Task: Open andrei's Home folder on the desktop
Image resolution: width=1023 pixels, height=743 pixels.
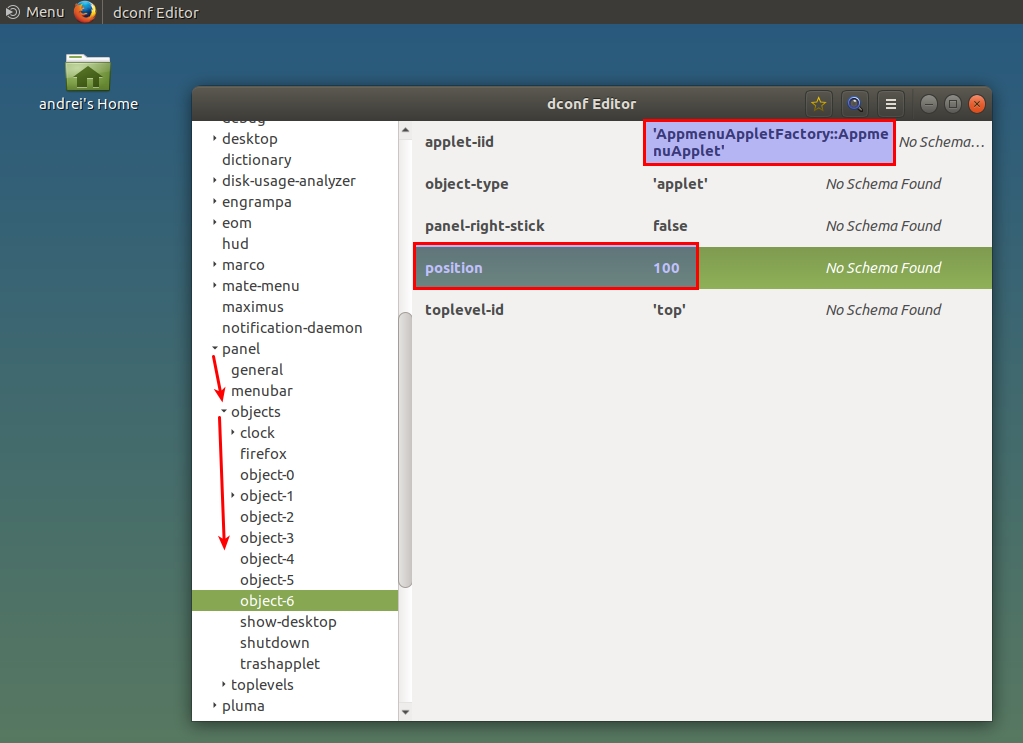Action: pyautogui.click(x=88, y=73)
